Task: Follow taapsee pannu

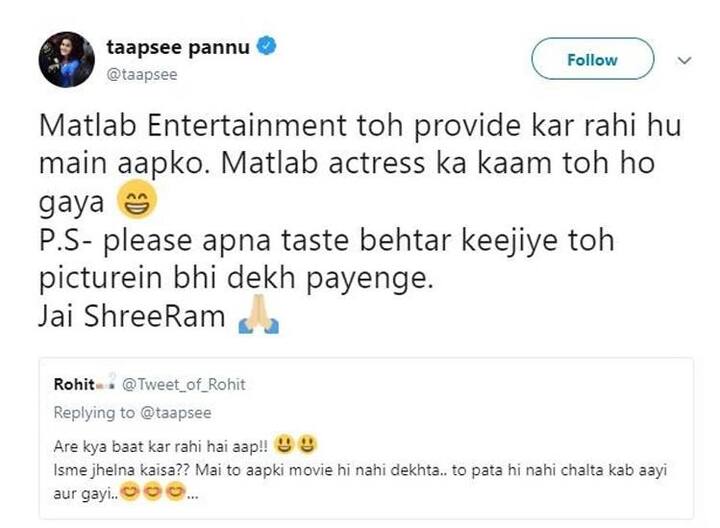Action: [592, 60]
